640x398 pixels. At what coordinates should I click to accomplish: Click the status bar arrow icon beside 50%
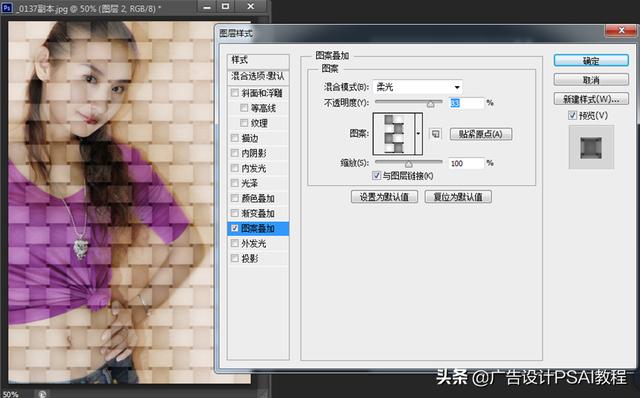pyautogui.click(x=42, y=394)
